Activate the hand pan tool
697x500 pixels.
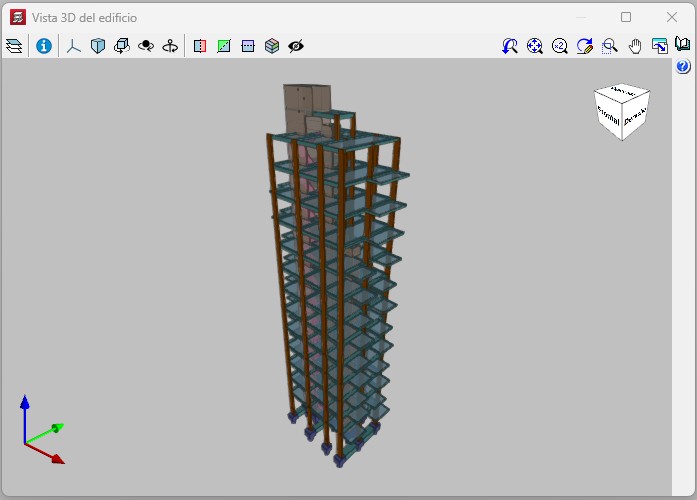(x=634, y=46)
